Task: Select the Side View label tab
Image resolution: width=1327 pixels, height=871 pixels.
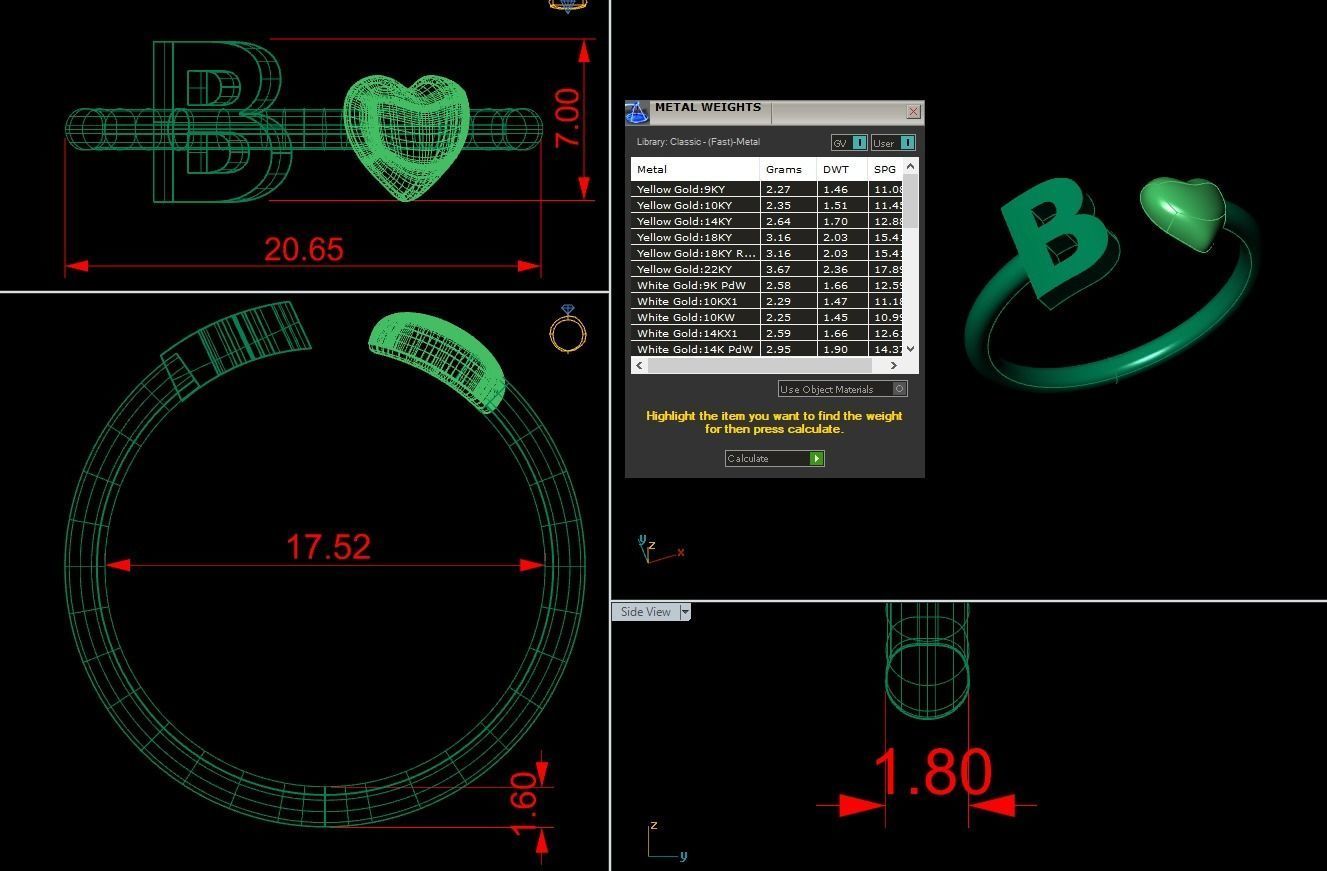Action: point(646,612)
